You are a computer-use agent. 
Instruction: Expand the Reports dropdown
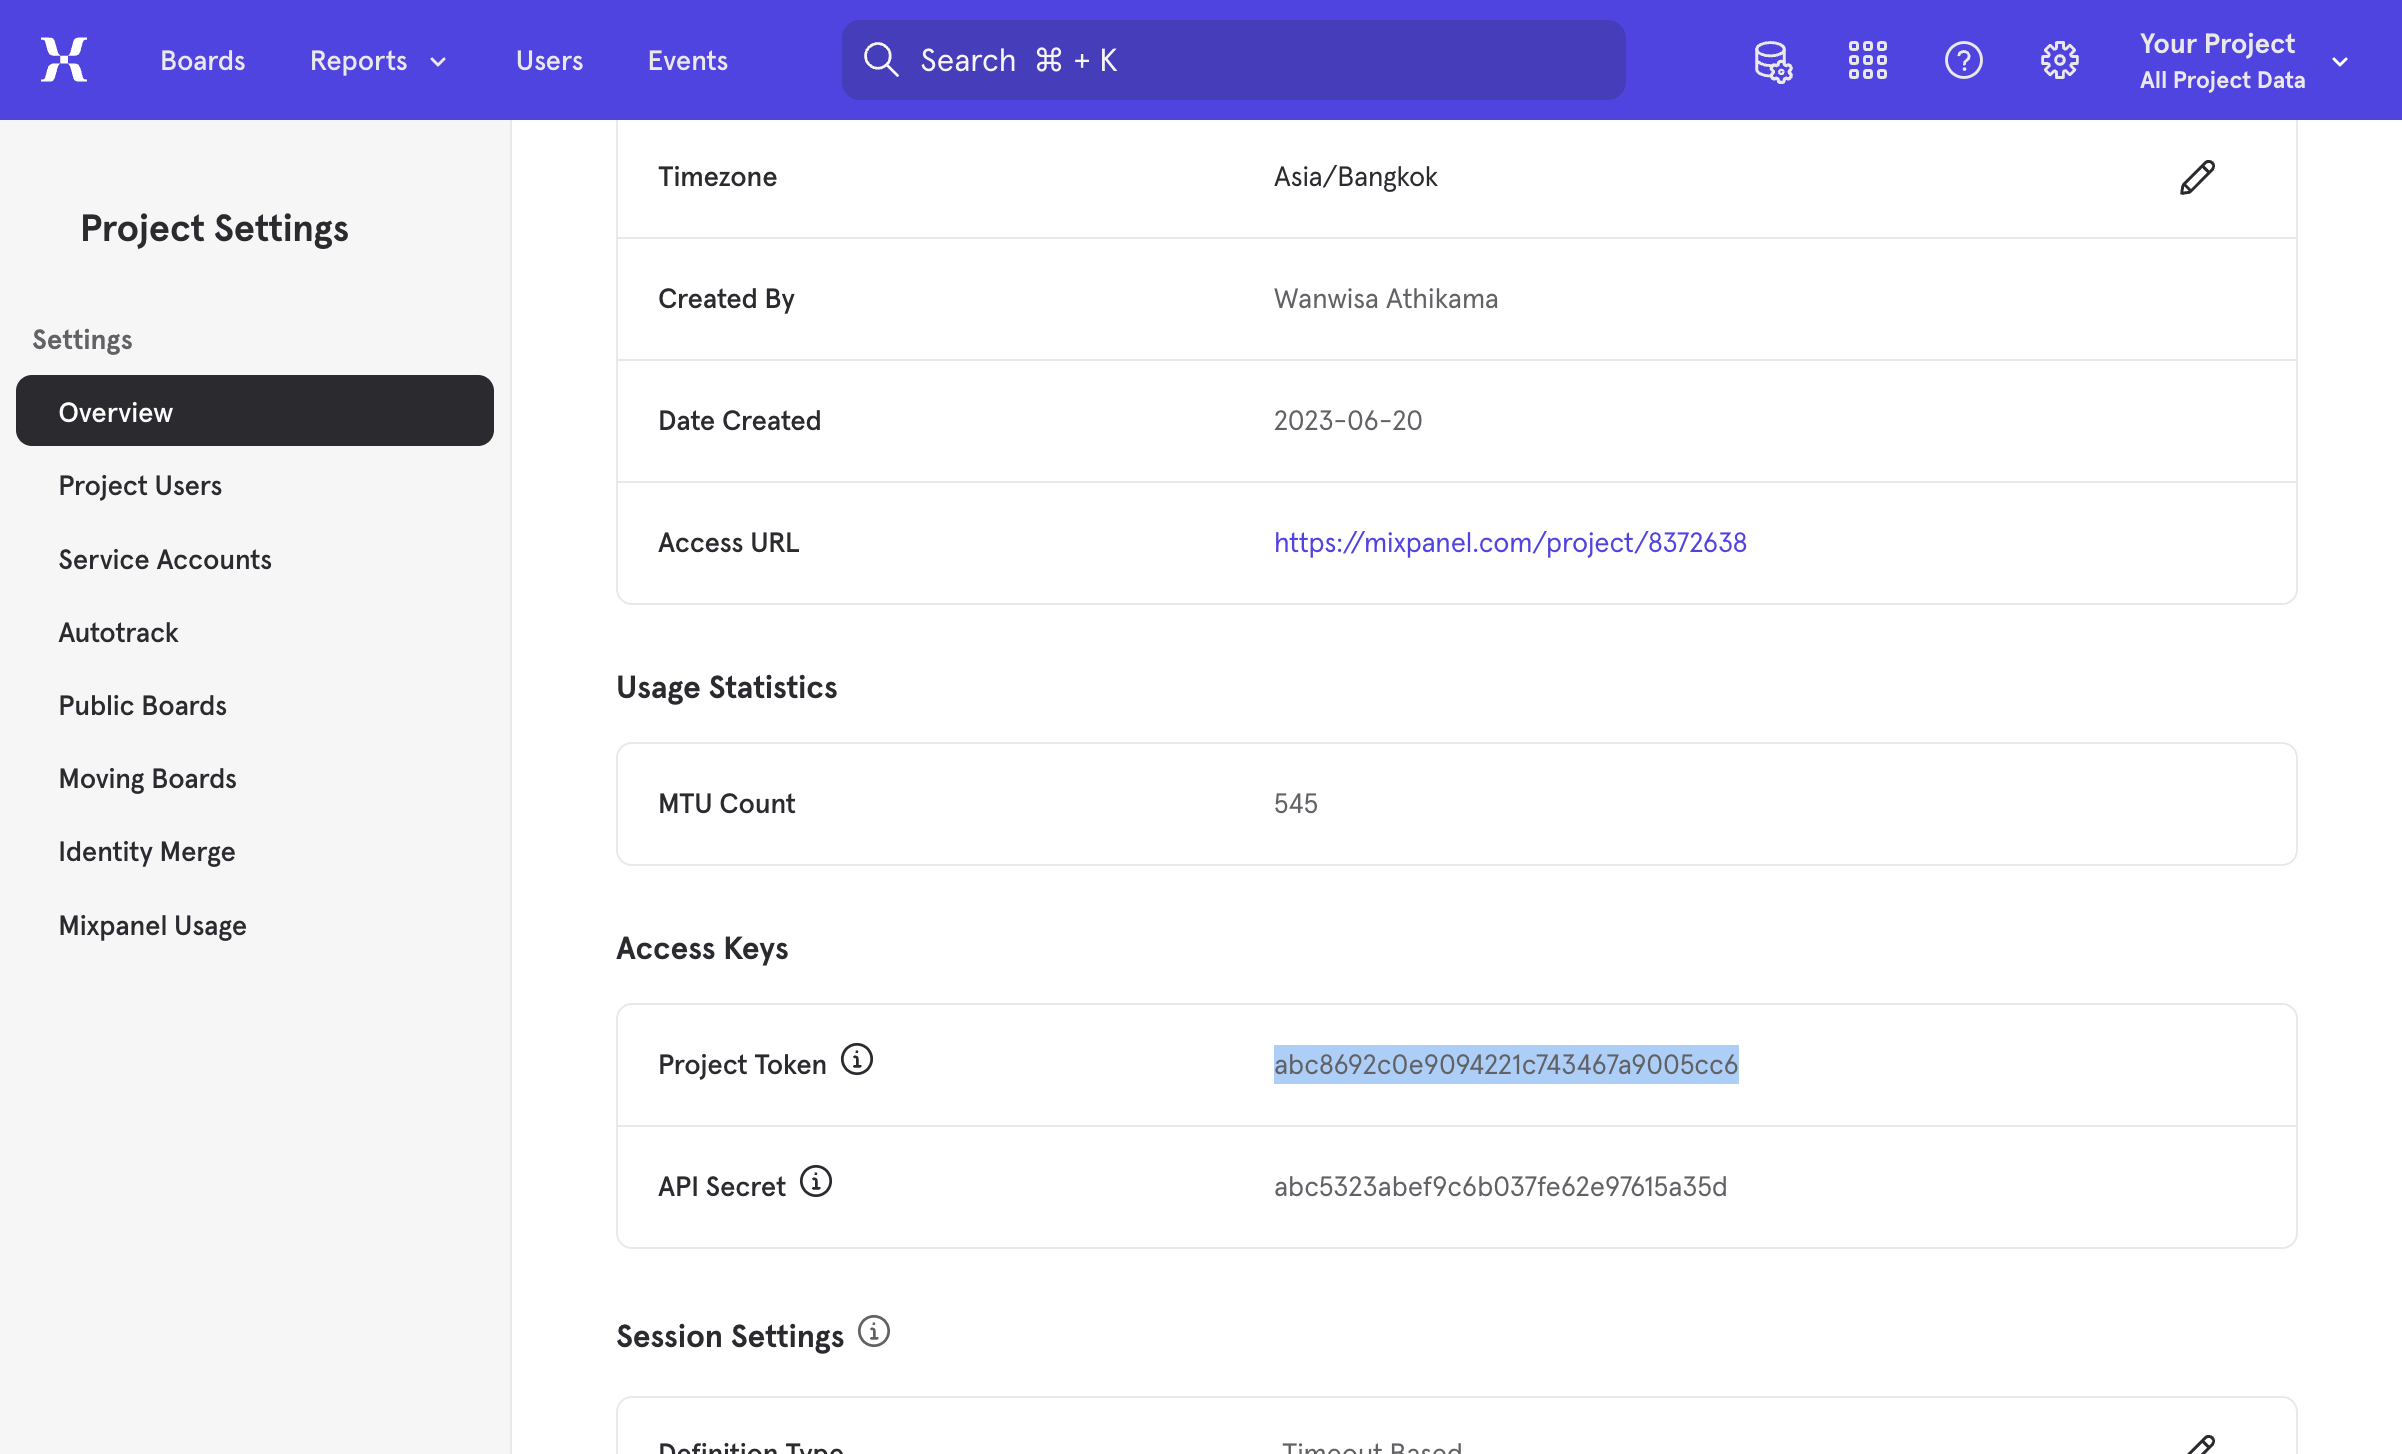click(x=377, y=60)
